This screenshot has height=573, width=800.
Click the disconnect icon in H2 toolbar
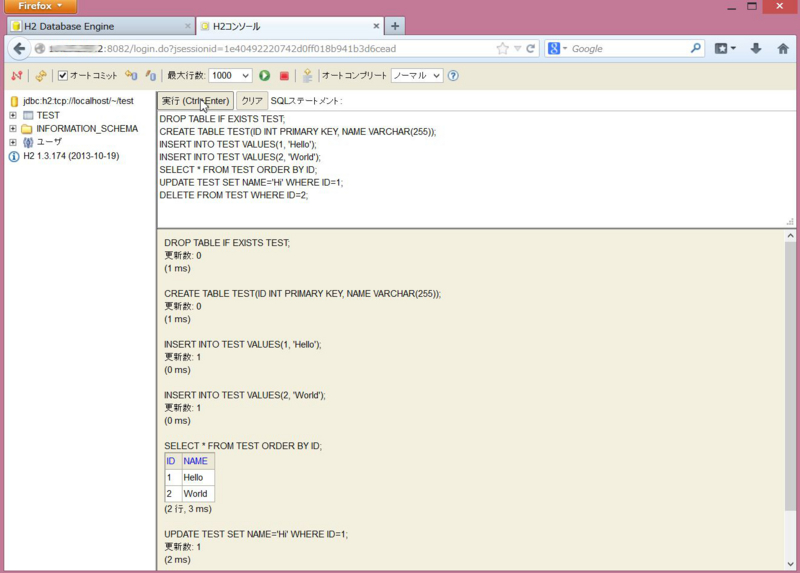pos(17,76)
